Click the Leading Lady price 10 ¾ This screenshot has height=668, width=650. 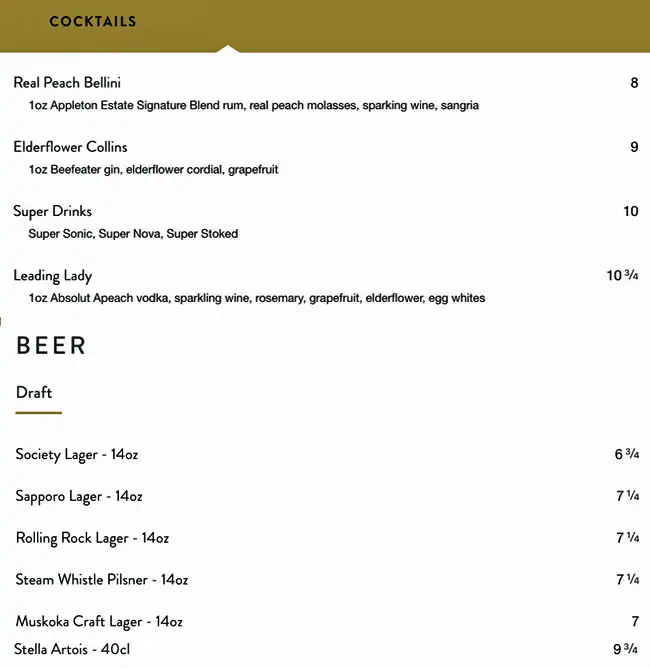pos(622,276)
